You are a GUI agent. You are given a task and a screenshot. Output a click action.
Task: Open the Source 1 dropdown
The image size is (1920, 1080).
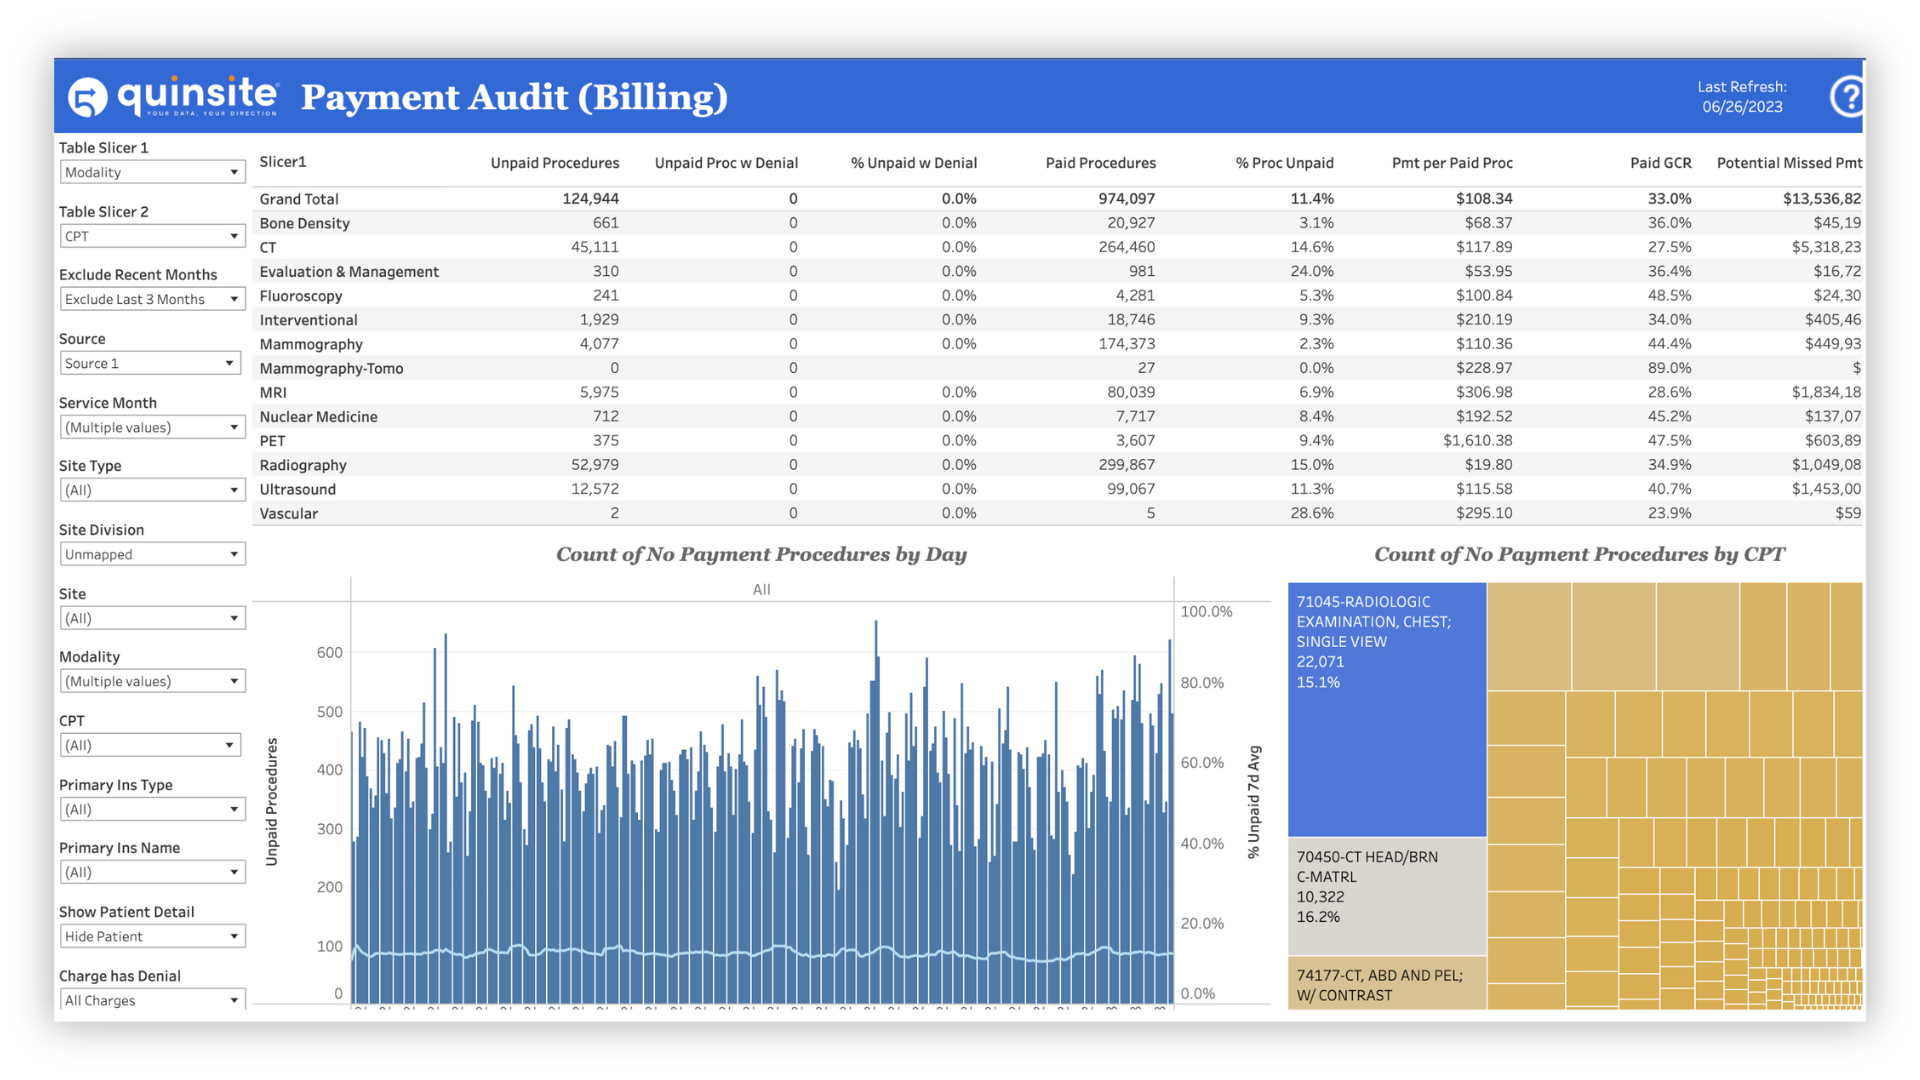(150, 362)
